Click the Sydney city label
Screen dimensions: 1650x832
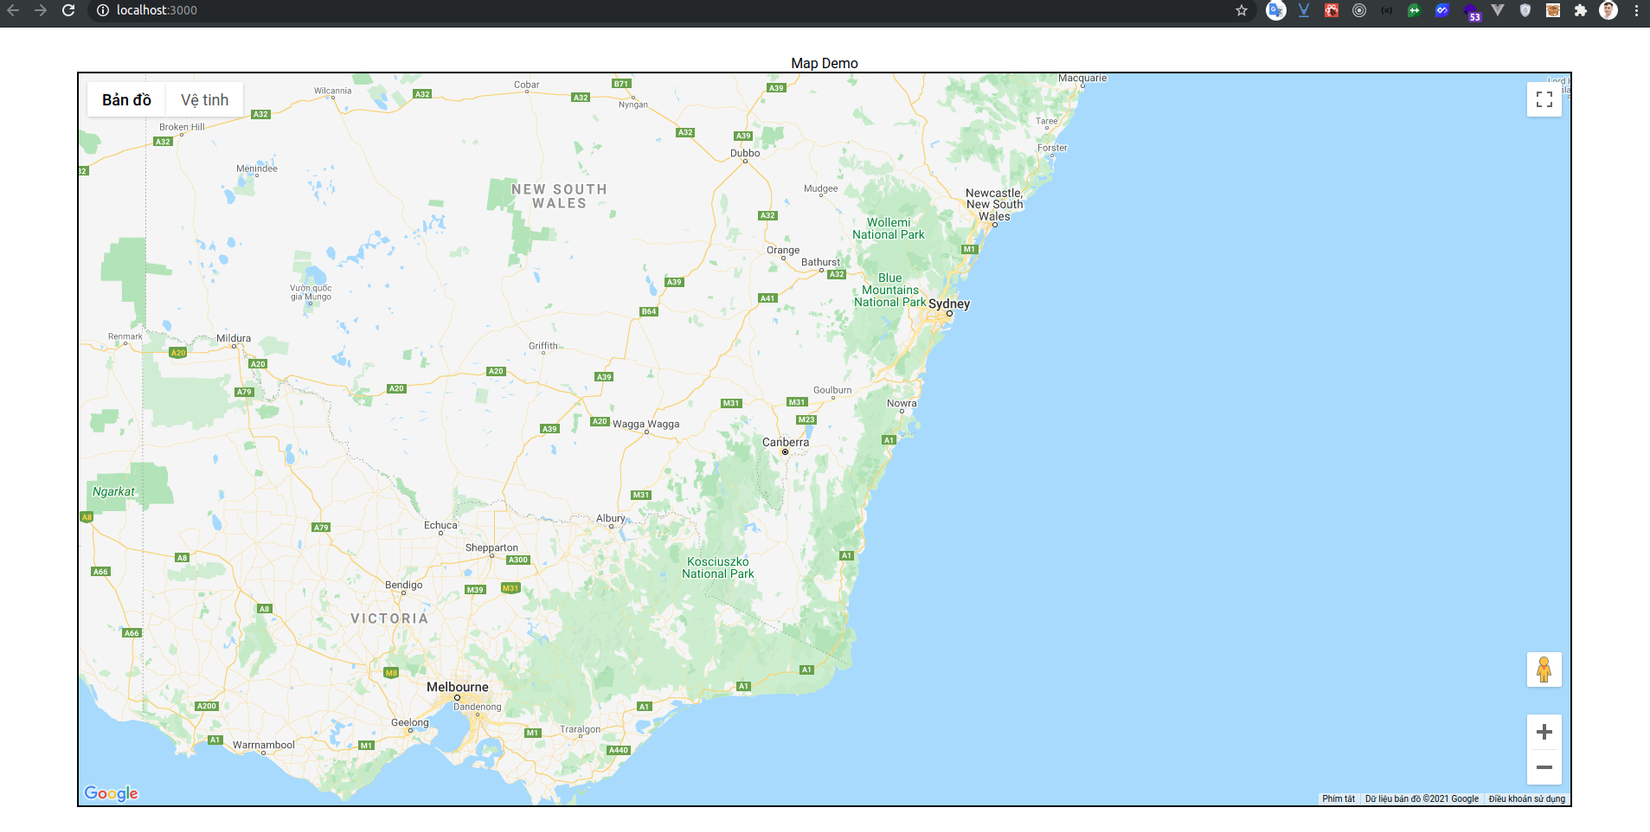[x=949, y=304]
